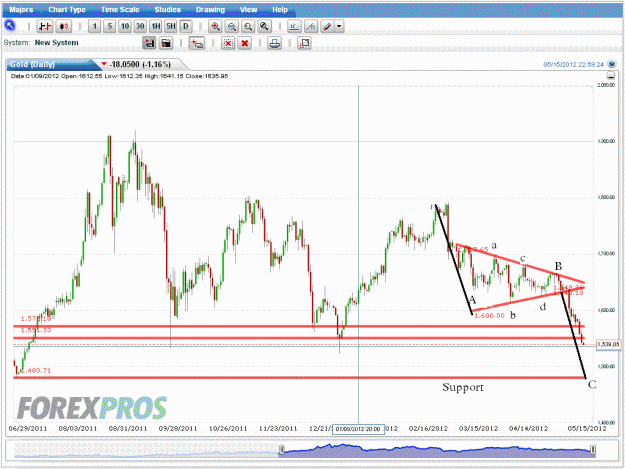Click the -18.0500 (-1.16%) change value

[140, 64]
